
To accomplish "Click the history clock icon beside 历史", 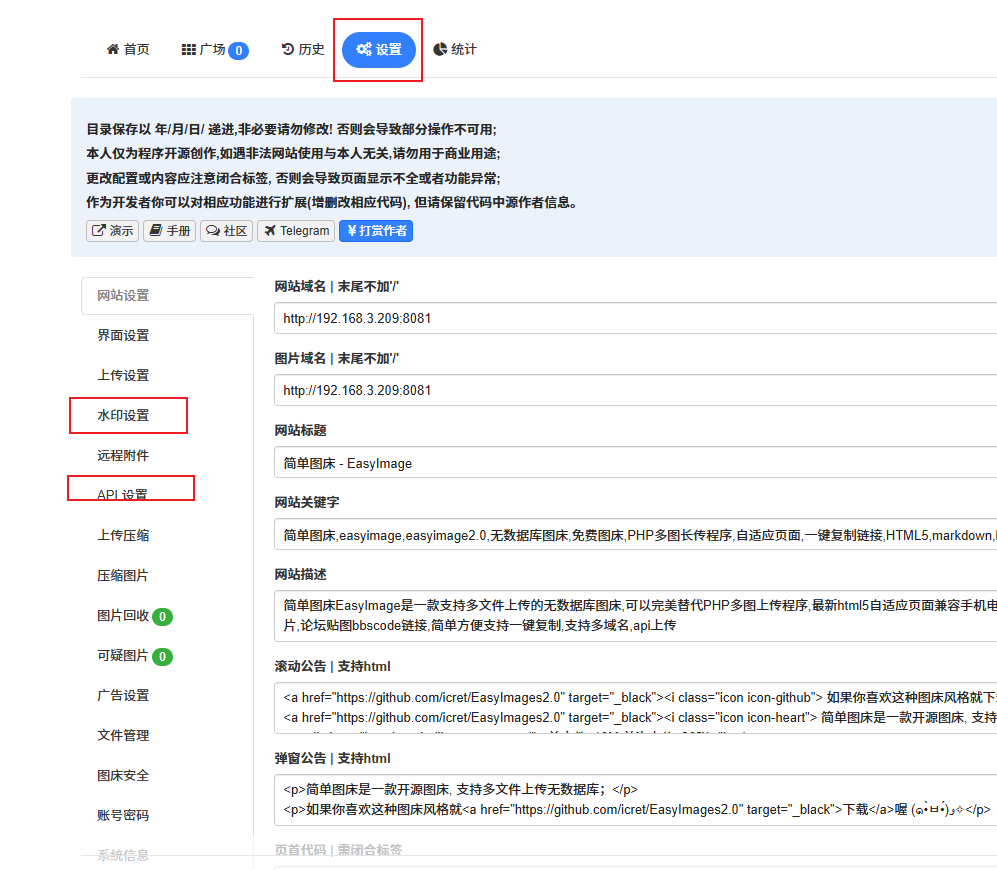I will pyautogui.click(x=288, y=49).
